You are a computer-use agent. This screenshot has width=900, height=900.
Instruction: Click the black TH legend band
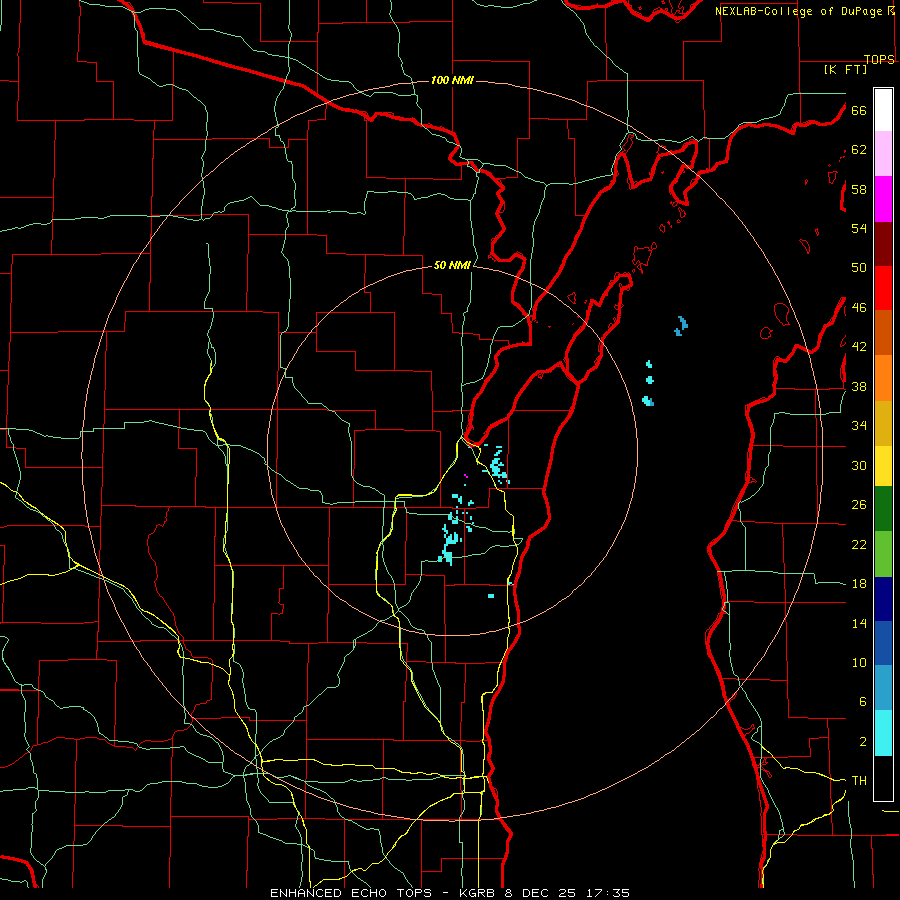pos(883,778)
